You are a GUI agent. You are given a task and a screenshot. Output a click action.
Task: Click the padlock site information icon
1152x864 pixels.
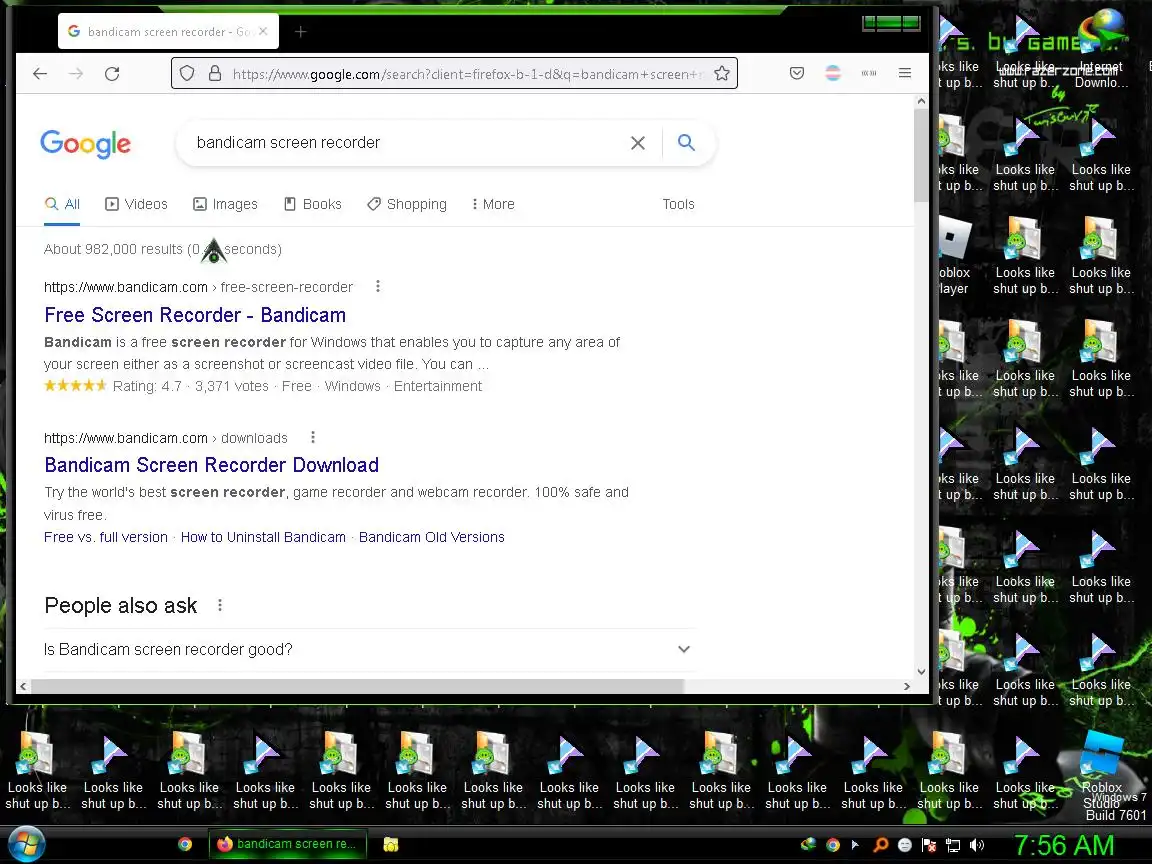tap(215, 73)
